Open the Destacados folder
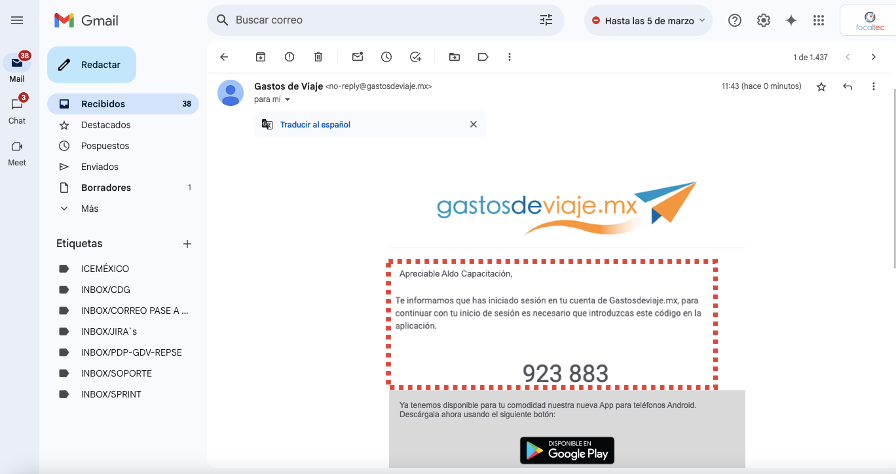 tap(106, 124)
